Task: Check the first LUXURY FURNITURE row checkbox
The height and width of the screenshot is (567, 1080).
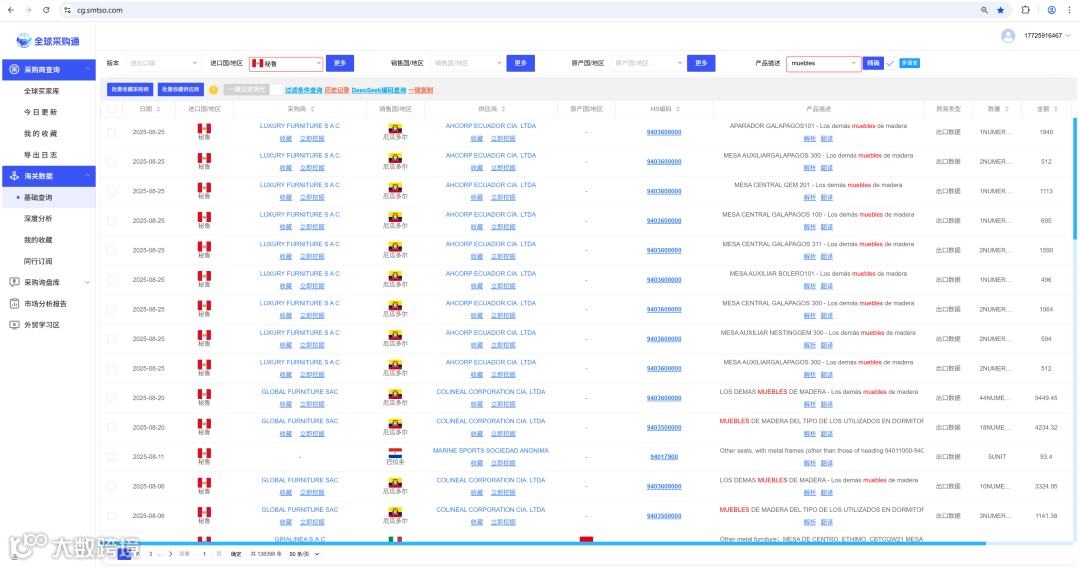Action: coord(112,132)
